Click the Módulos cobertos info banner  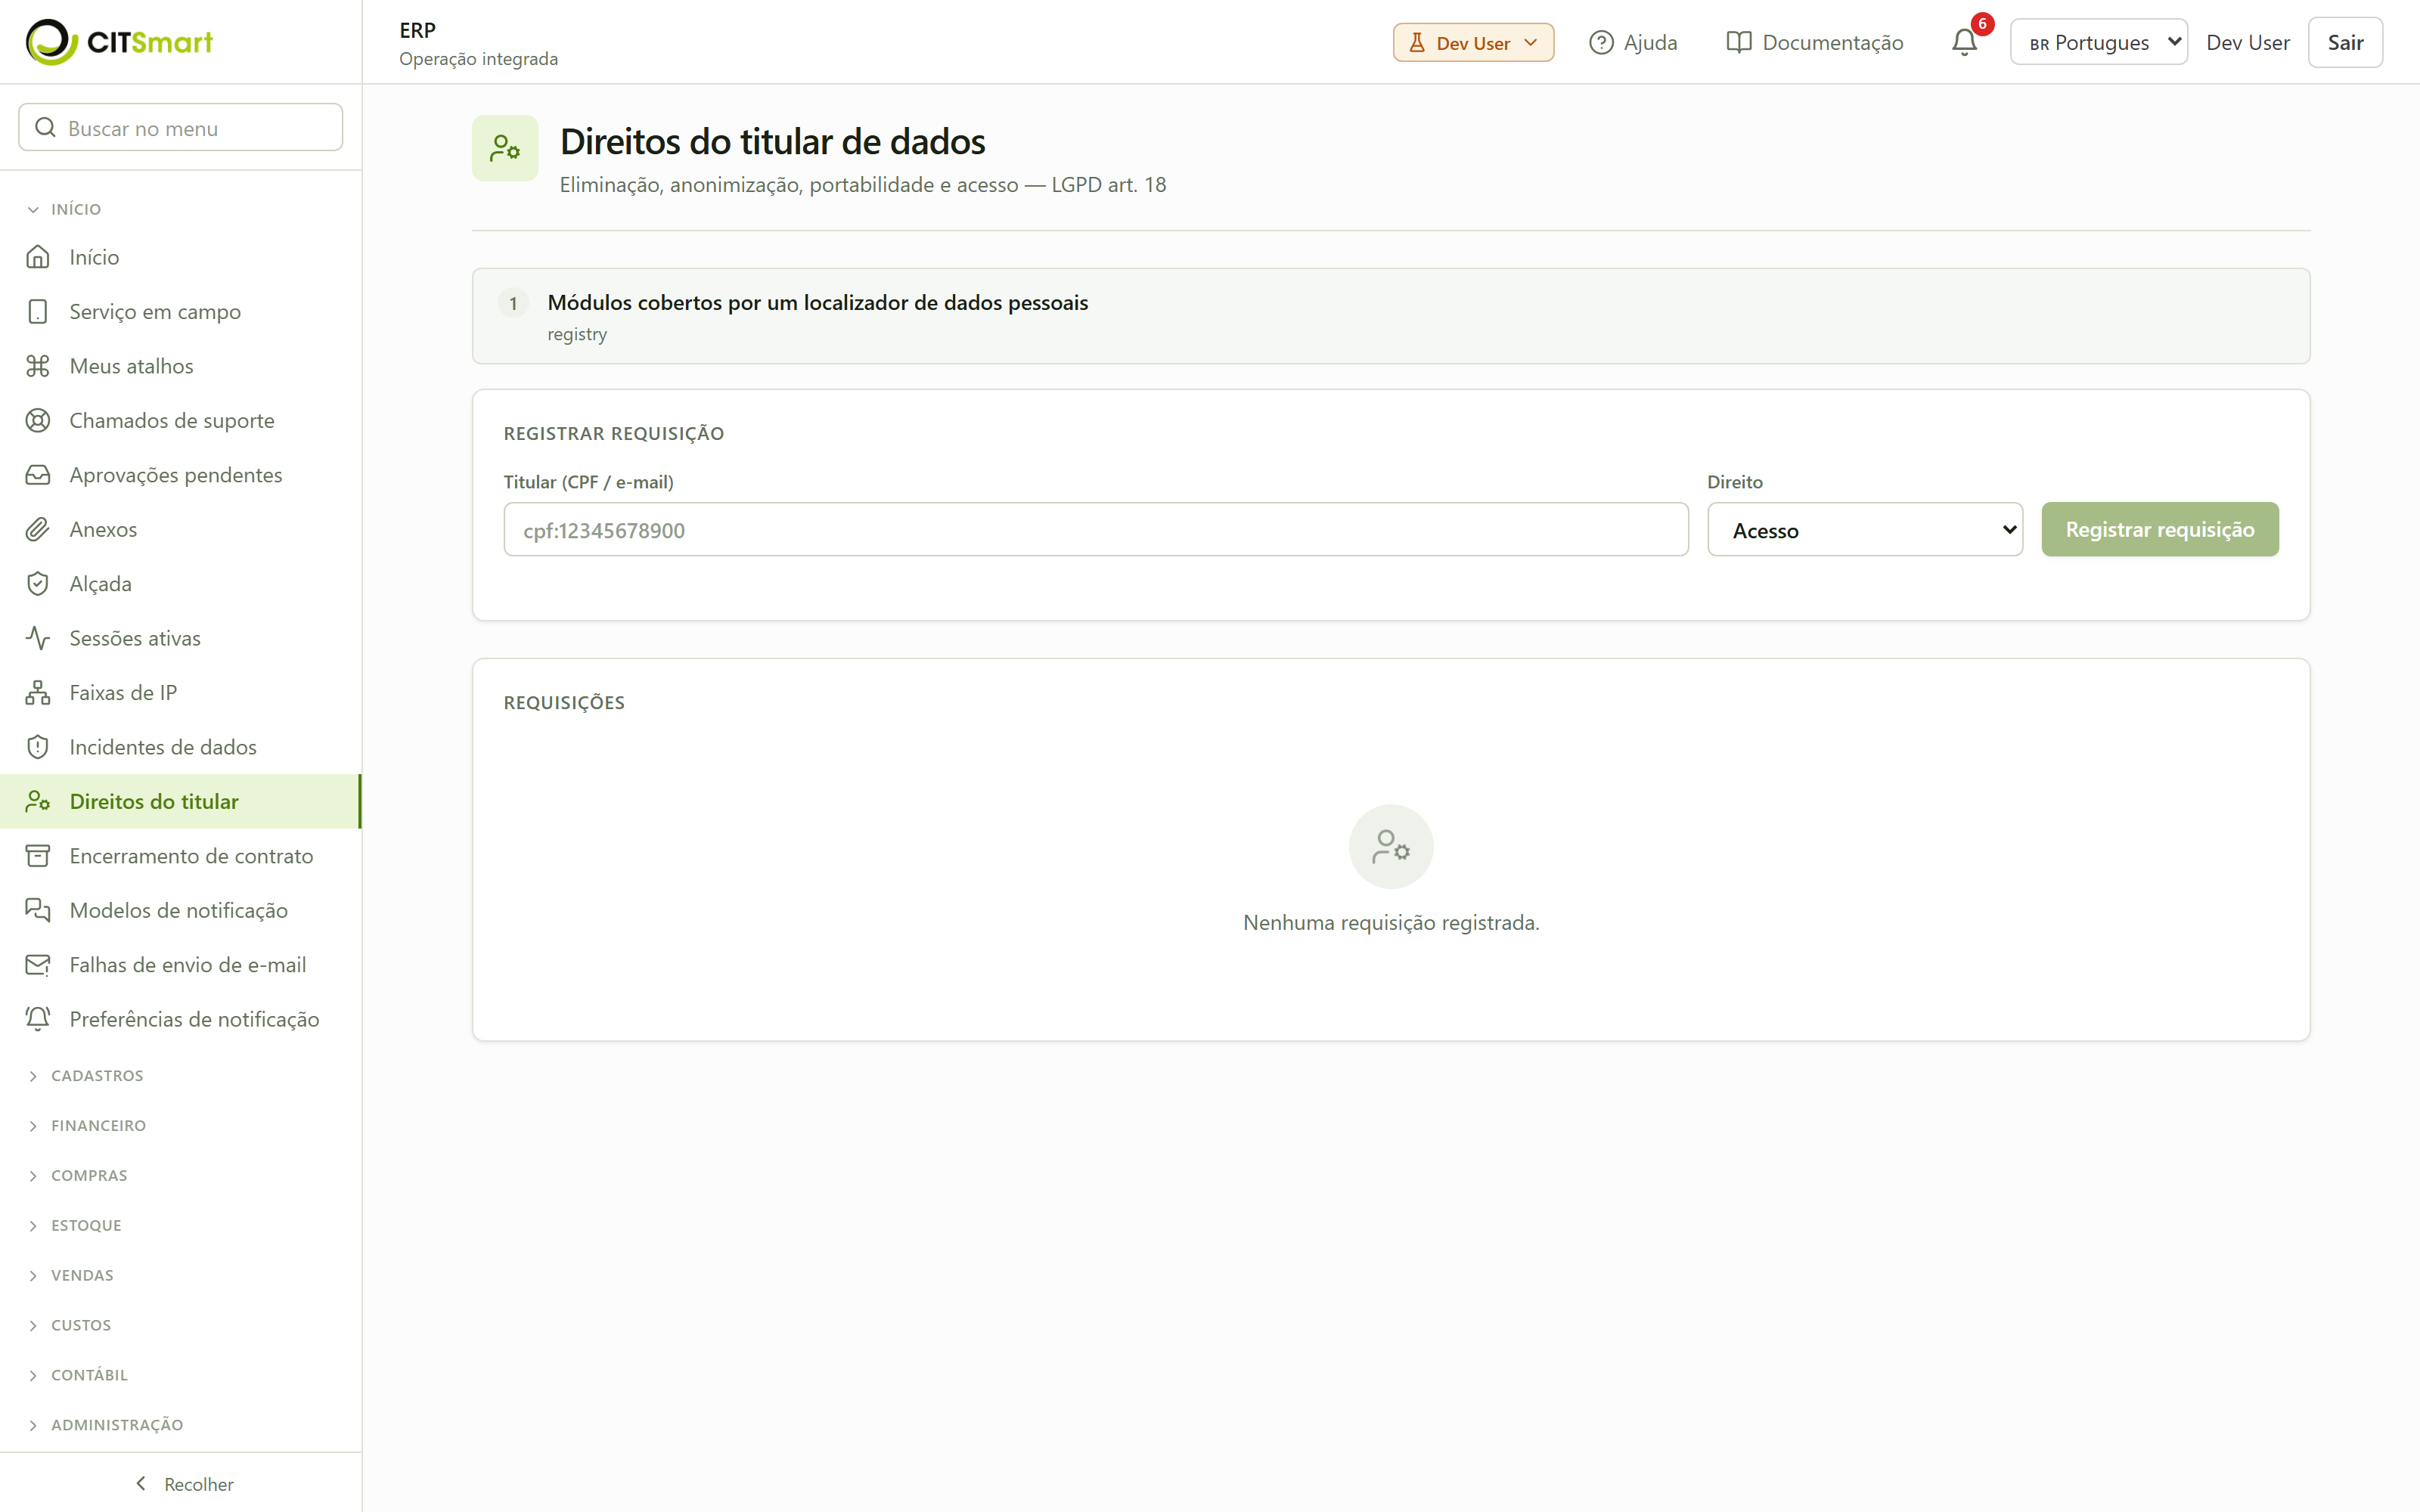(1391, 316)
